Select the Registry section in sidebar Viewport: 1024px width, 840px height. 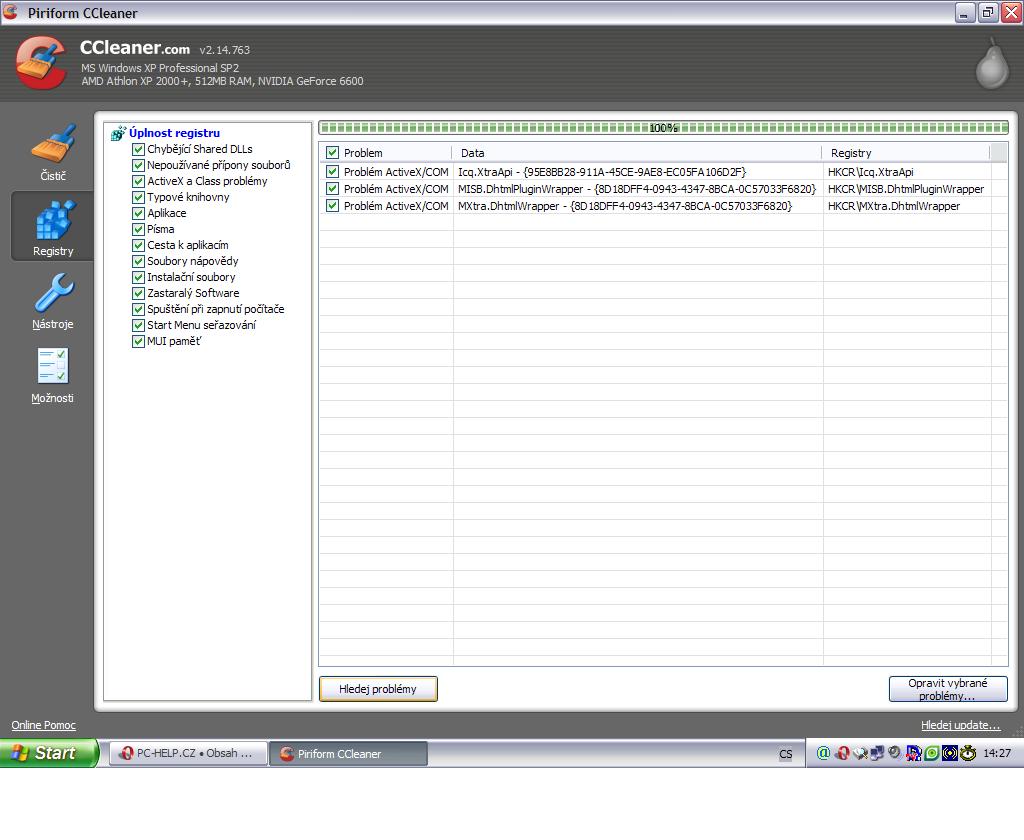pyautogui.click(x=53, y=227)
